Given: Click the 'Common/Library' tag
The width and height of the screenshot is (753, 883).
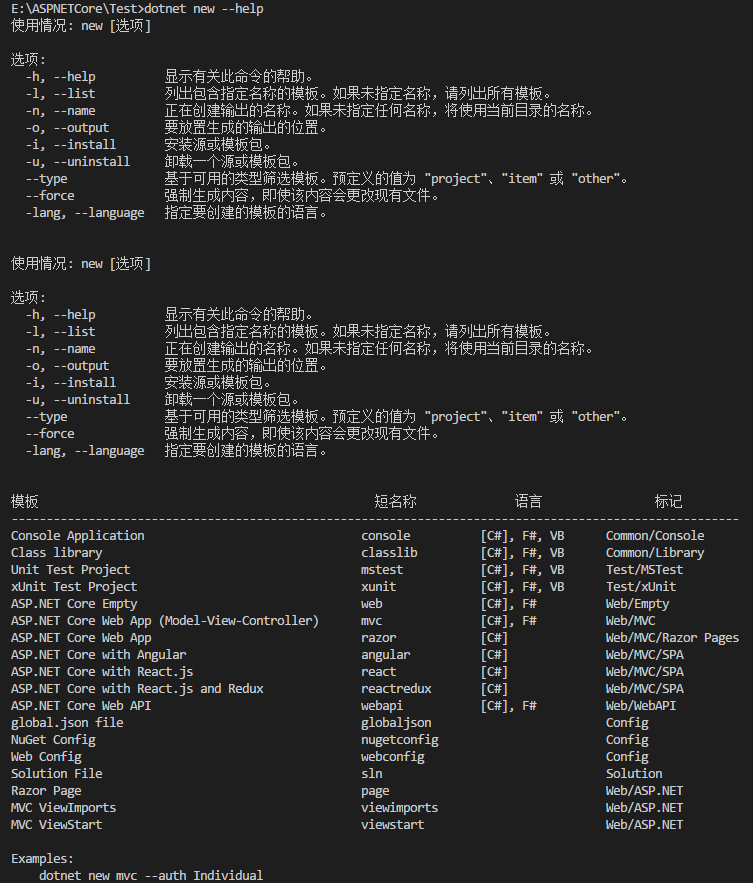Looking at the screenshot, I should 655,552.
